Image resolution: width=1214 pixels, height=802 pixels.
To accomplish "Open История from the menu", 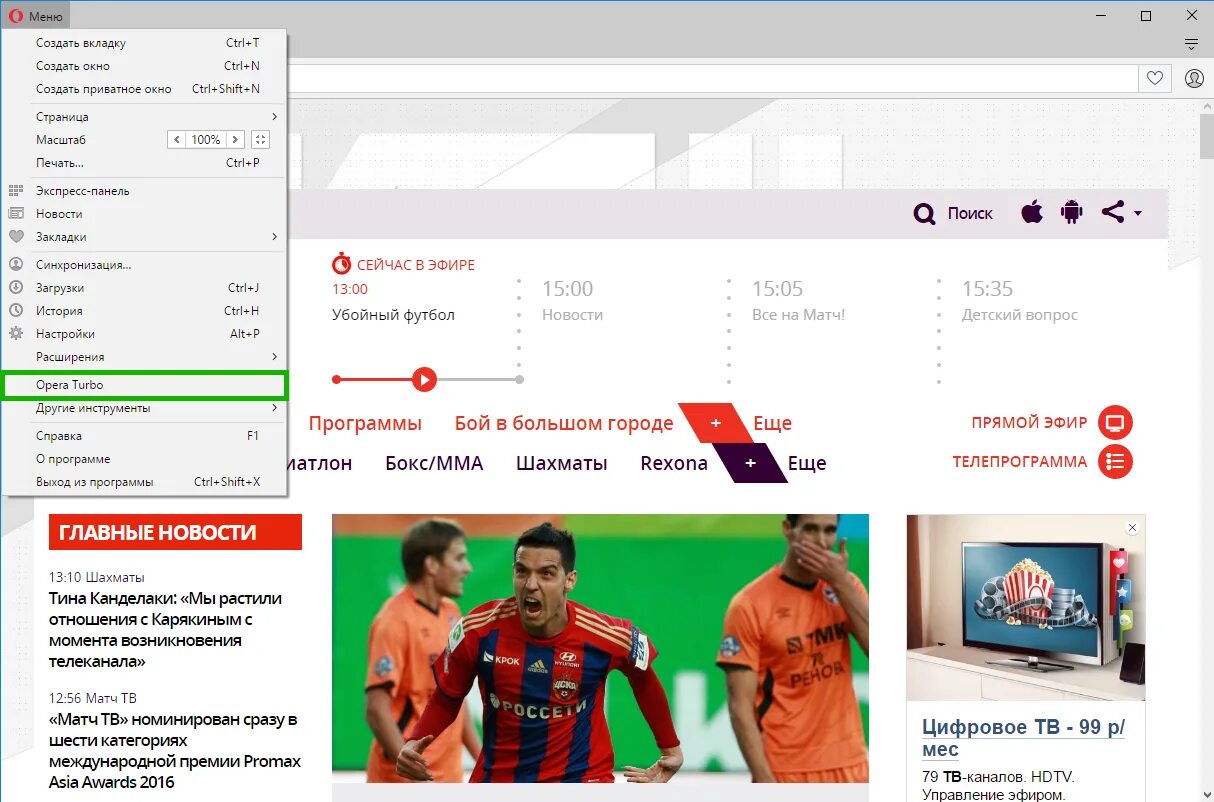I will click(144, 311).
